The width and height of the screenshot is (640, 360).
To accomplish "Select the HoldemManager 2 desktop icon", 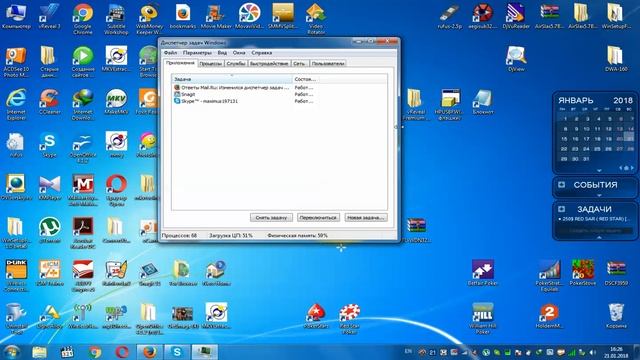I will [549, 317].
